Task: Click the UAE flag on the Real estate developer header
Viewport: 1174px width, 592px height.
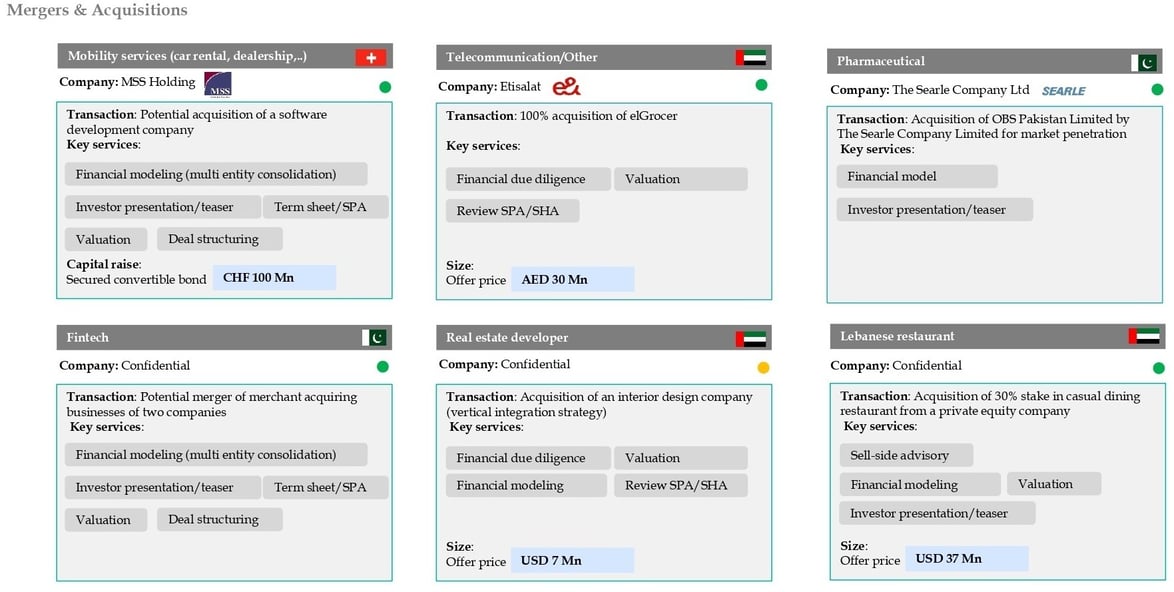Action: 750,339
